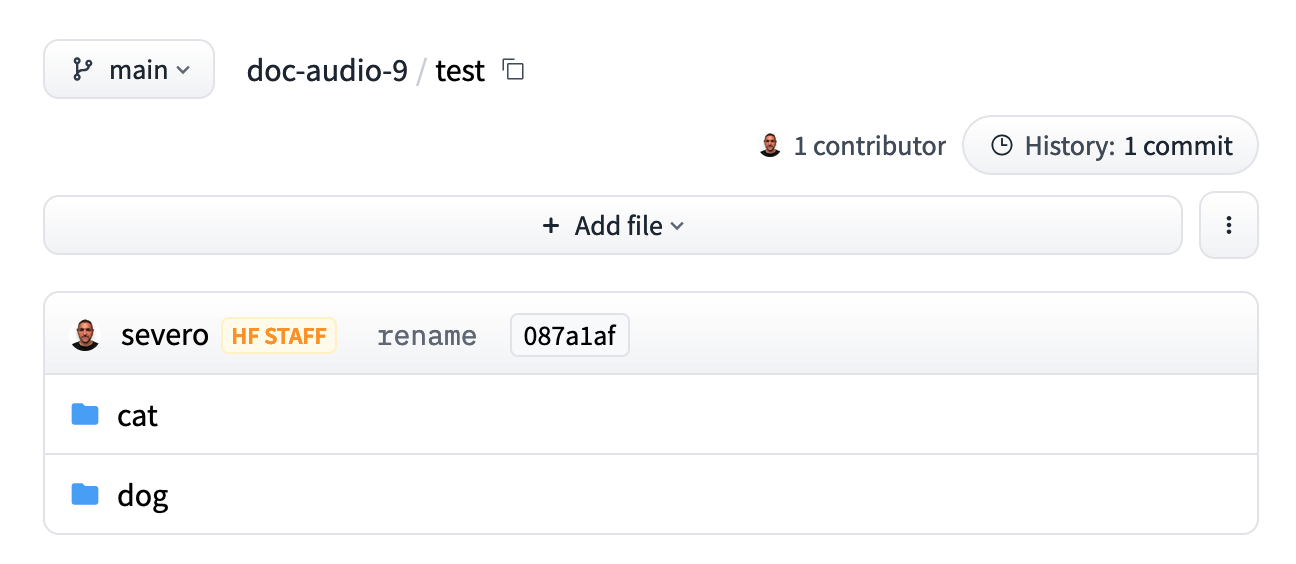Click the cat folder icon
1296x564 pixels.
coord(85,415)
